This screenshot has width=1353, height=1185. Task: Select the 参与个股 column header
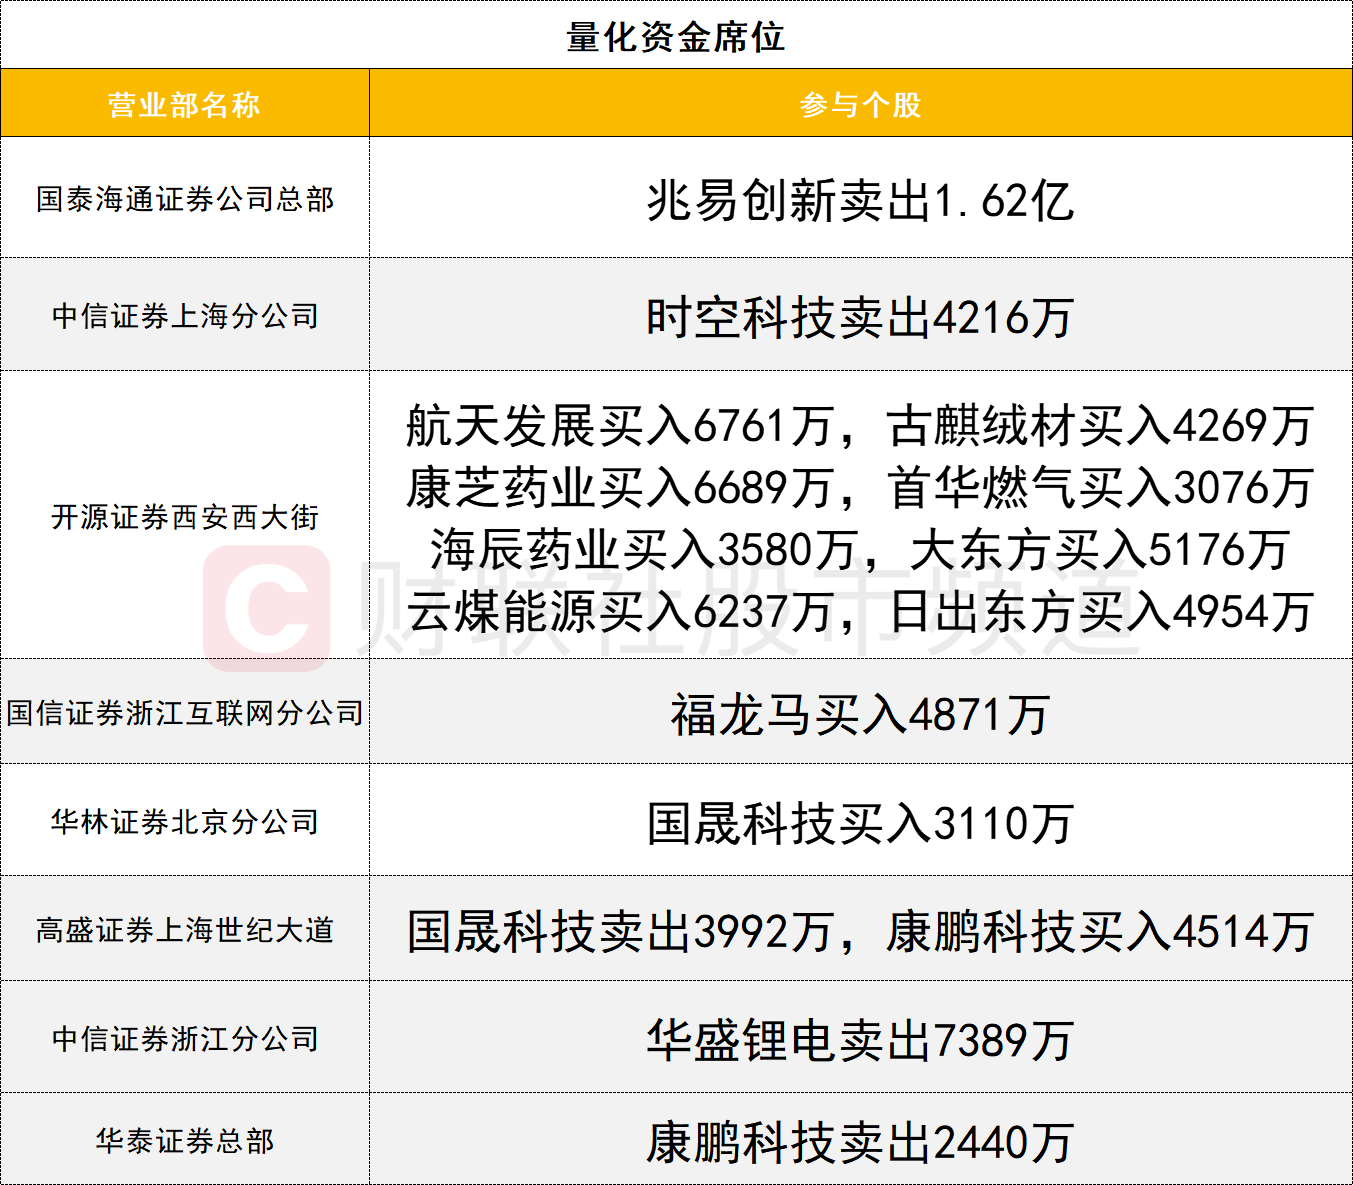point(860,104)
